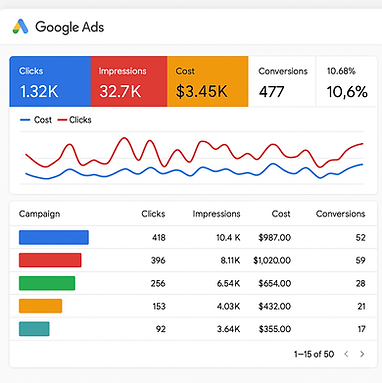Click the 28 conversions cell
This screenshot has height=383, width=382.
pos(361,283)
